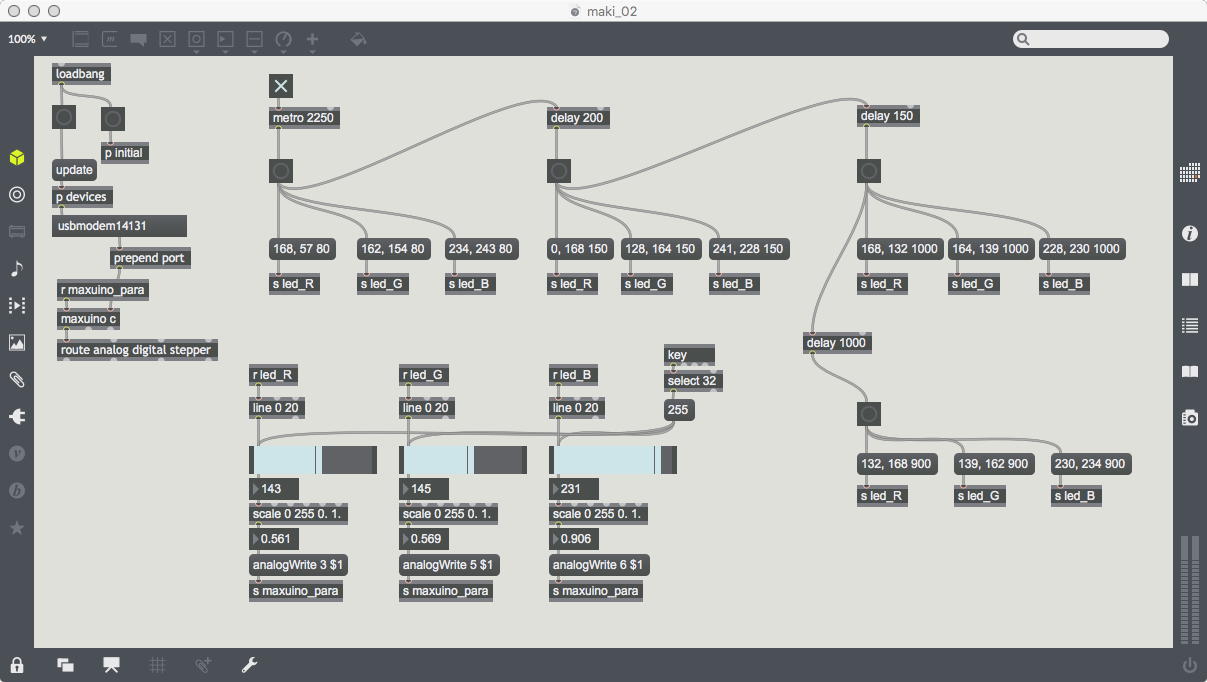Click the search field in top toolbar

pos(1091,39)
